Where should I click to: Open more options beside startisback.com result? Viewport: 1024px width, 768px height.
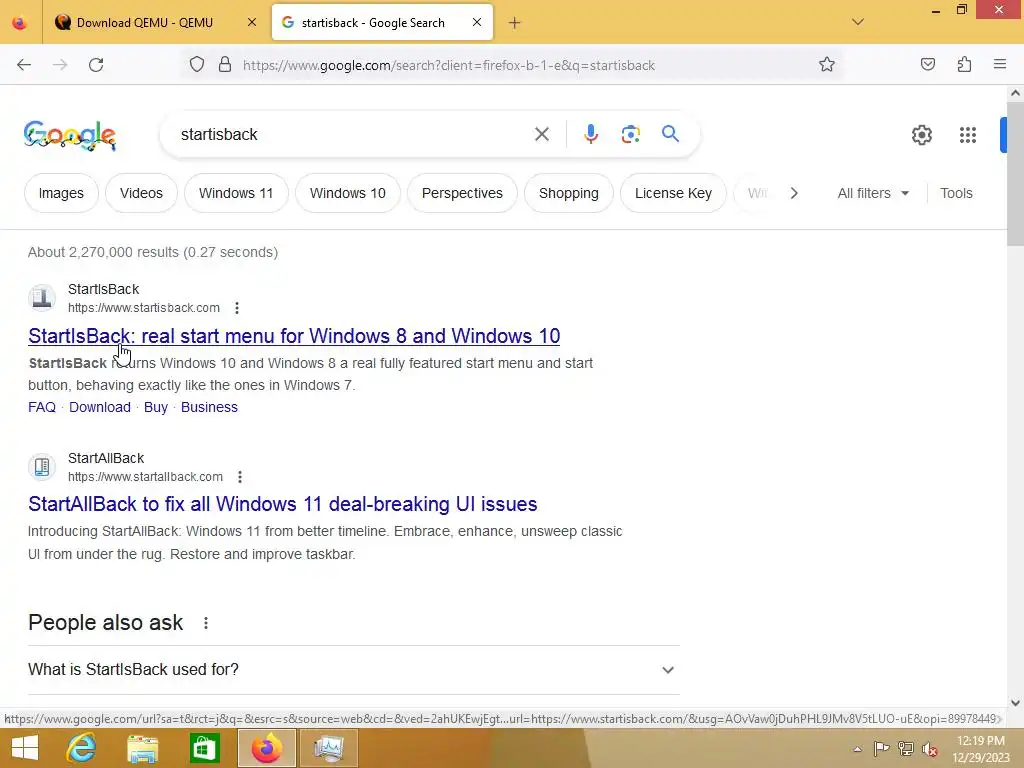coord(237,308)
